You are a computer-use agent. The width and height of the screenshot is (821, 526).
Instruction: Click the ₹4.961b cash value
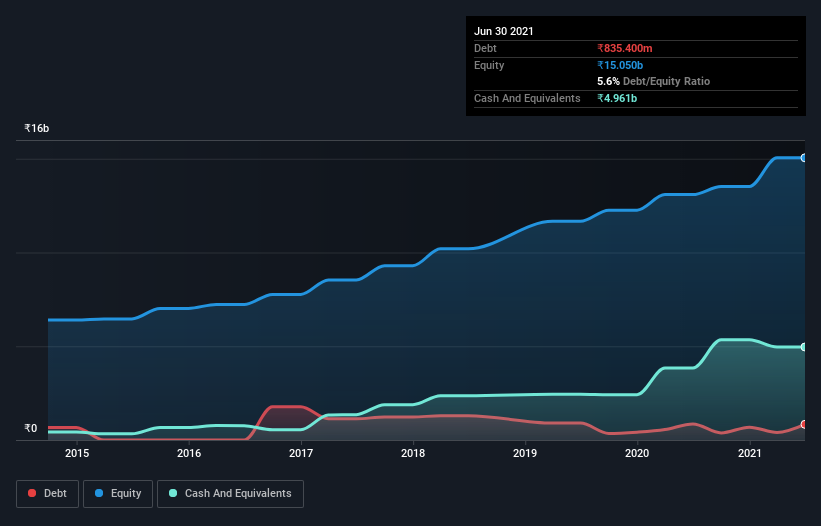pos(617,98)
